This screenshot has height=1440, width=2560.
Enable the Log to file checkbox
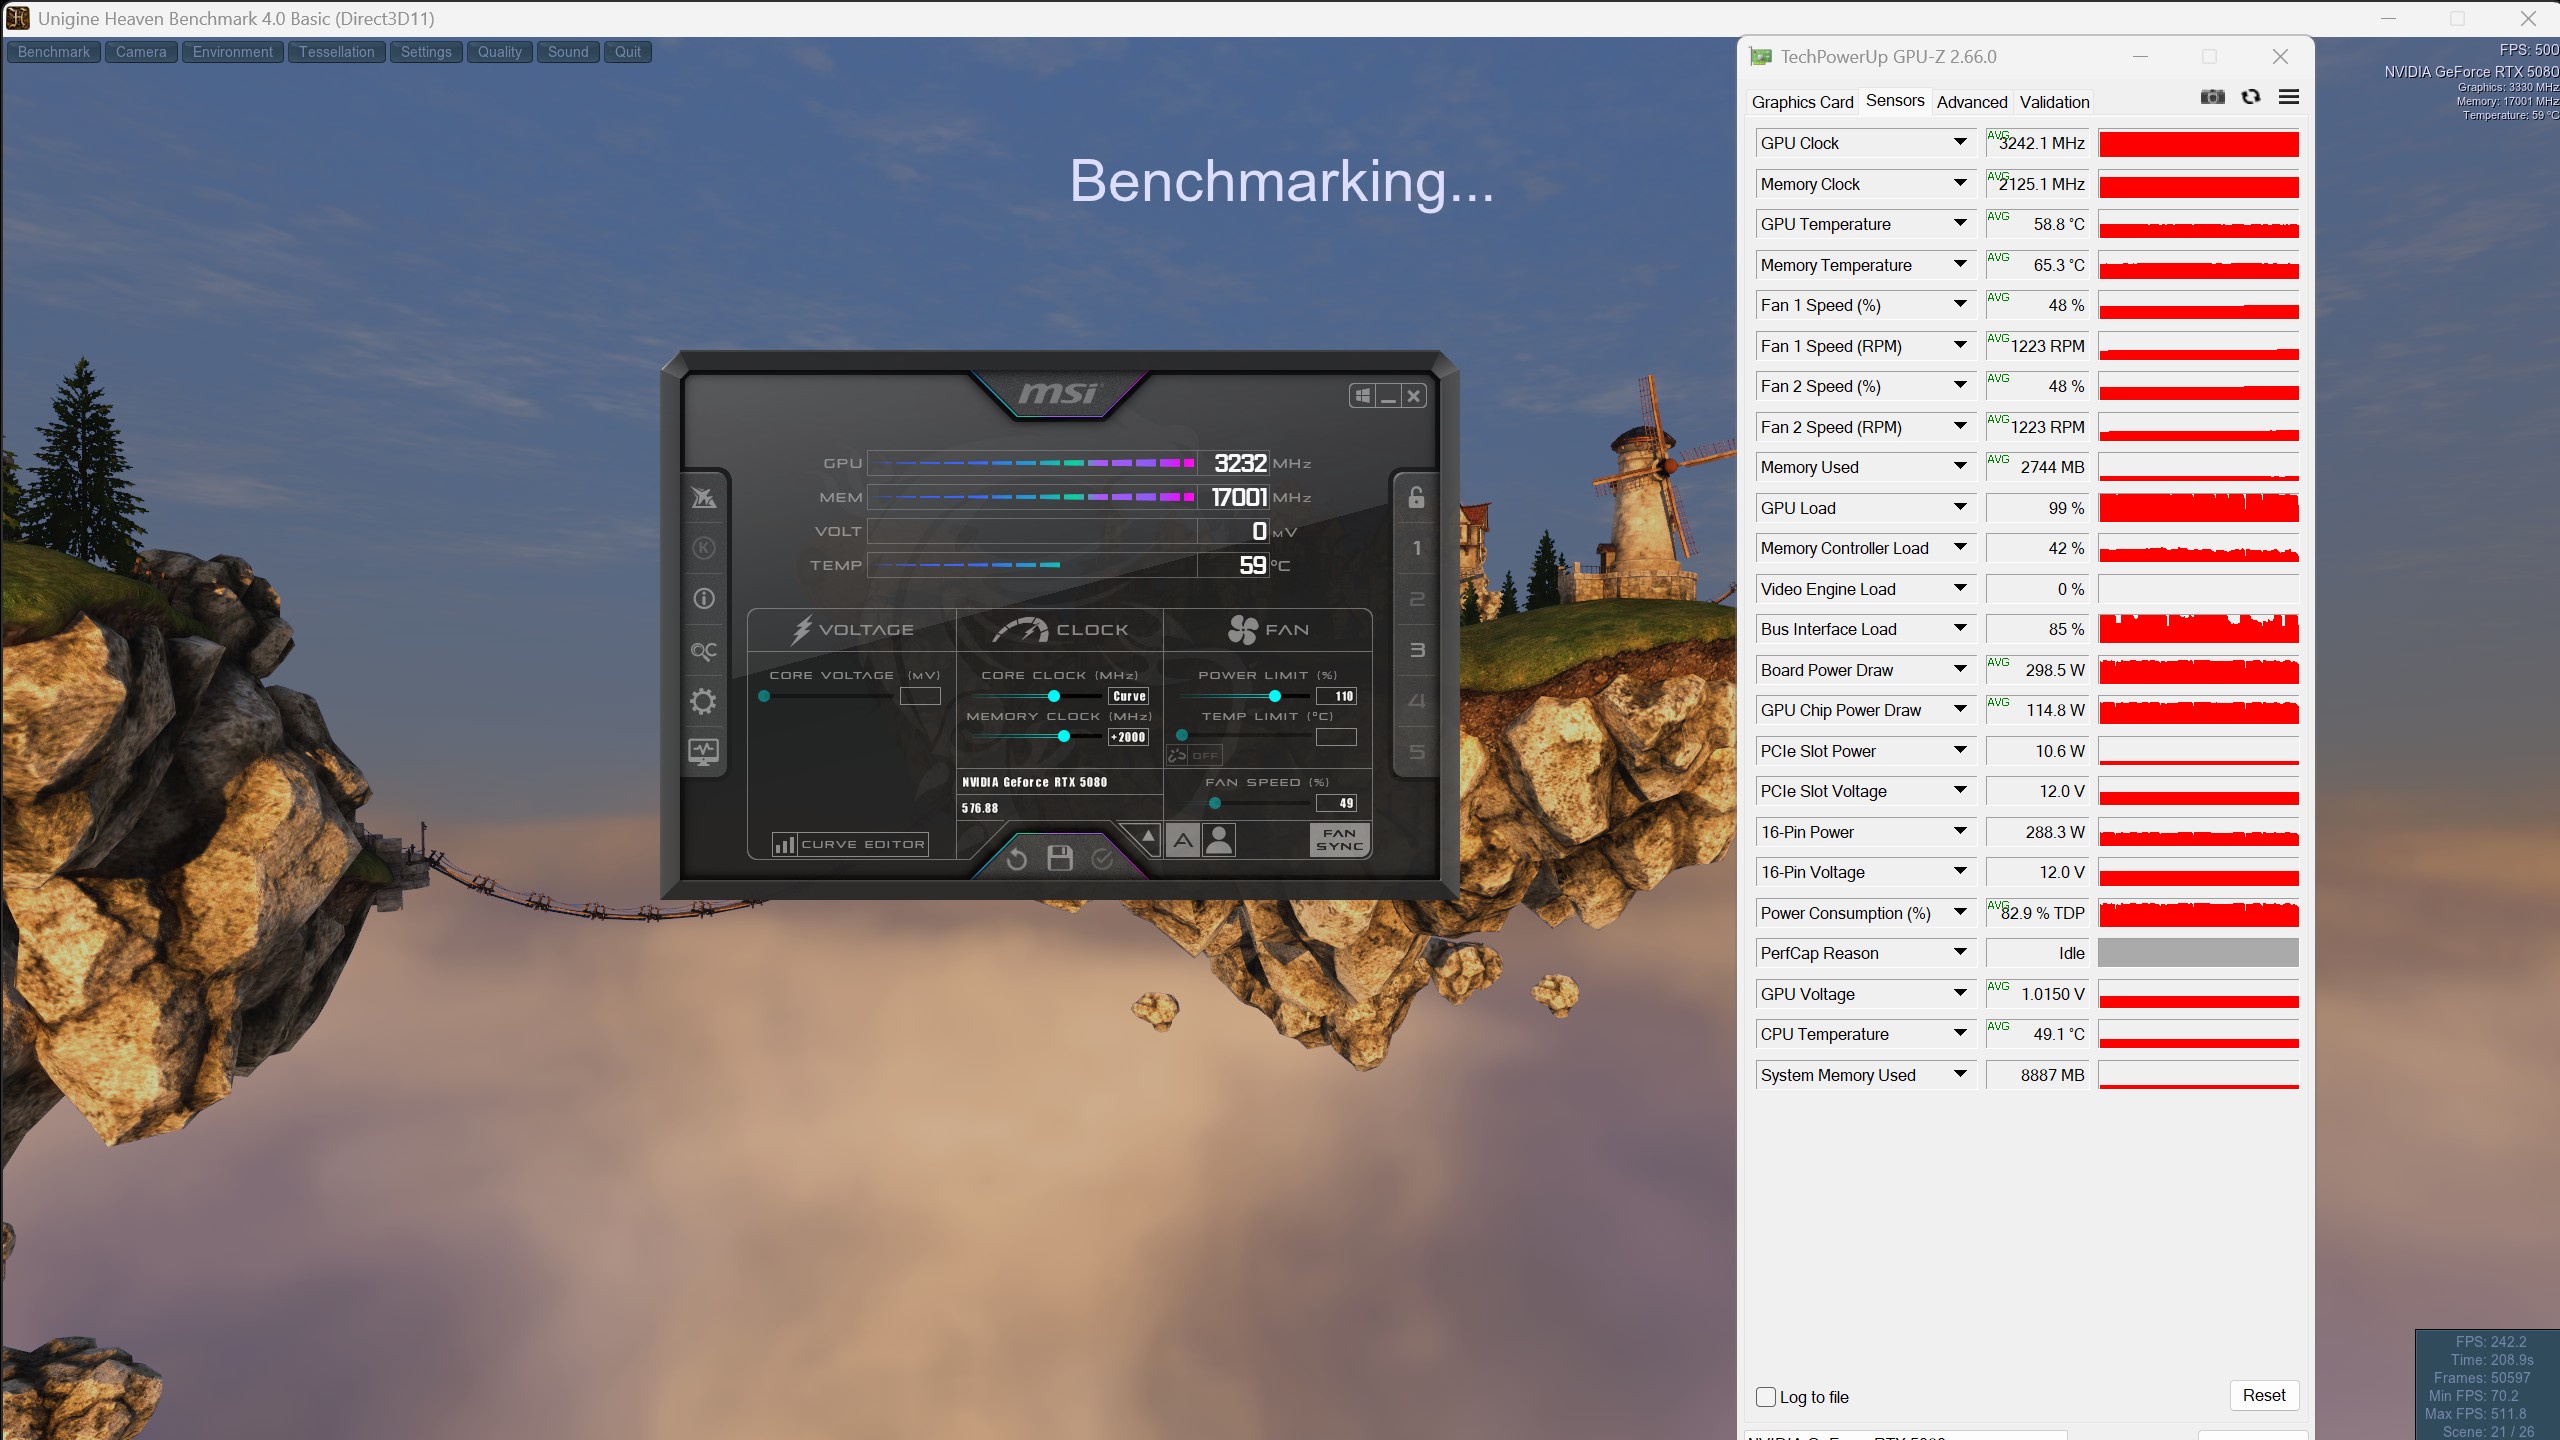pos(1766,1397)
